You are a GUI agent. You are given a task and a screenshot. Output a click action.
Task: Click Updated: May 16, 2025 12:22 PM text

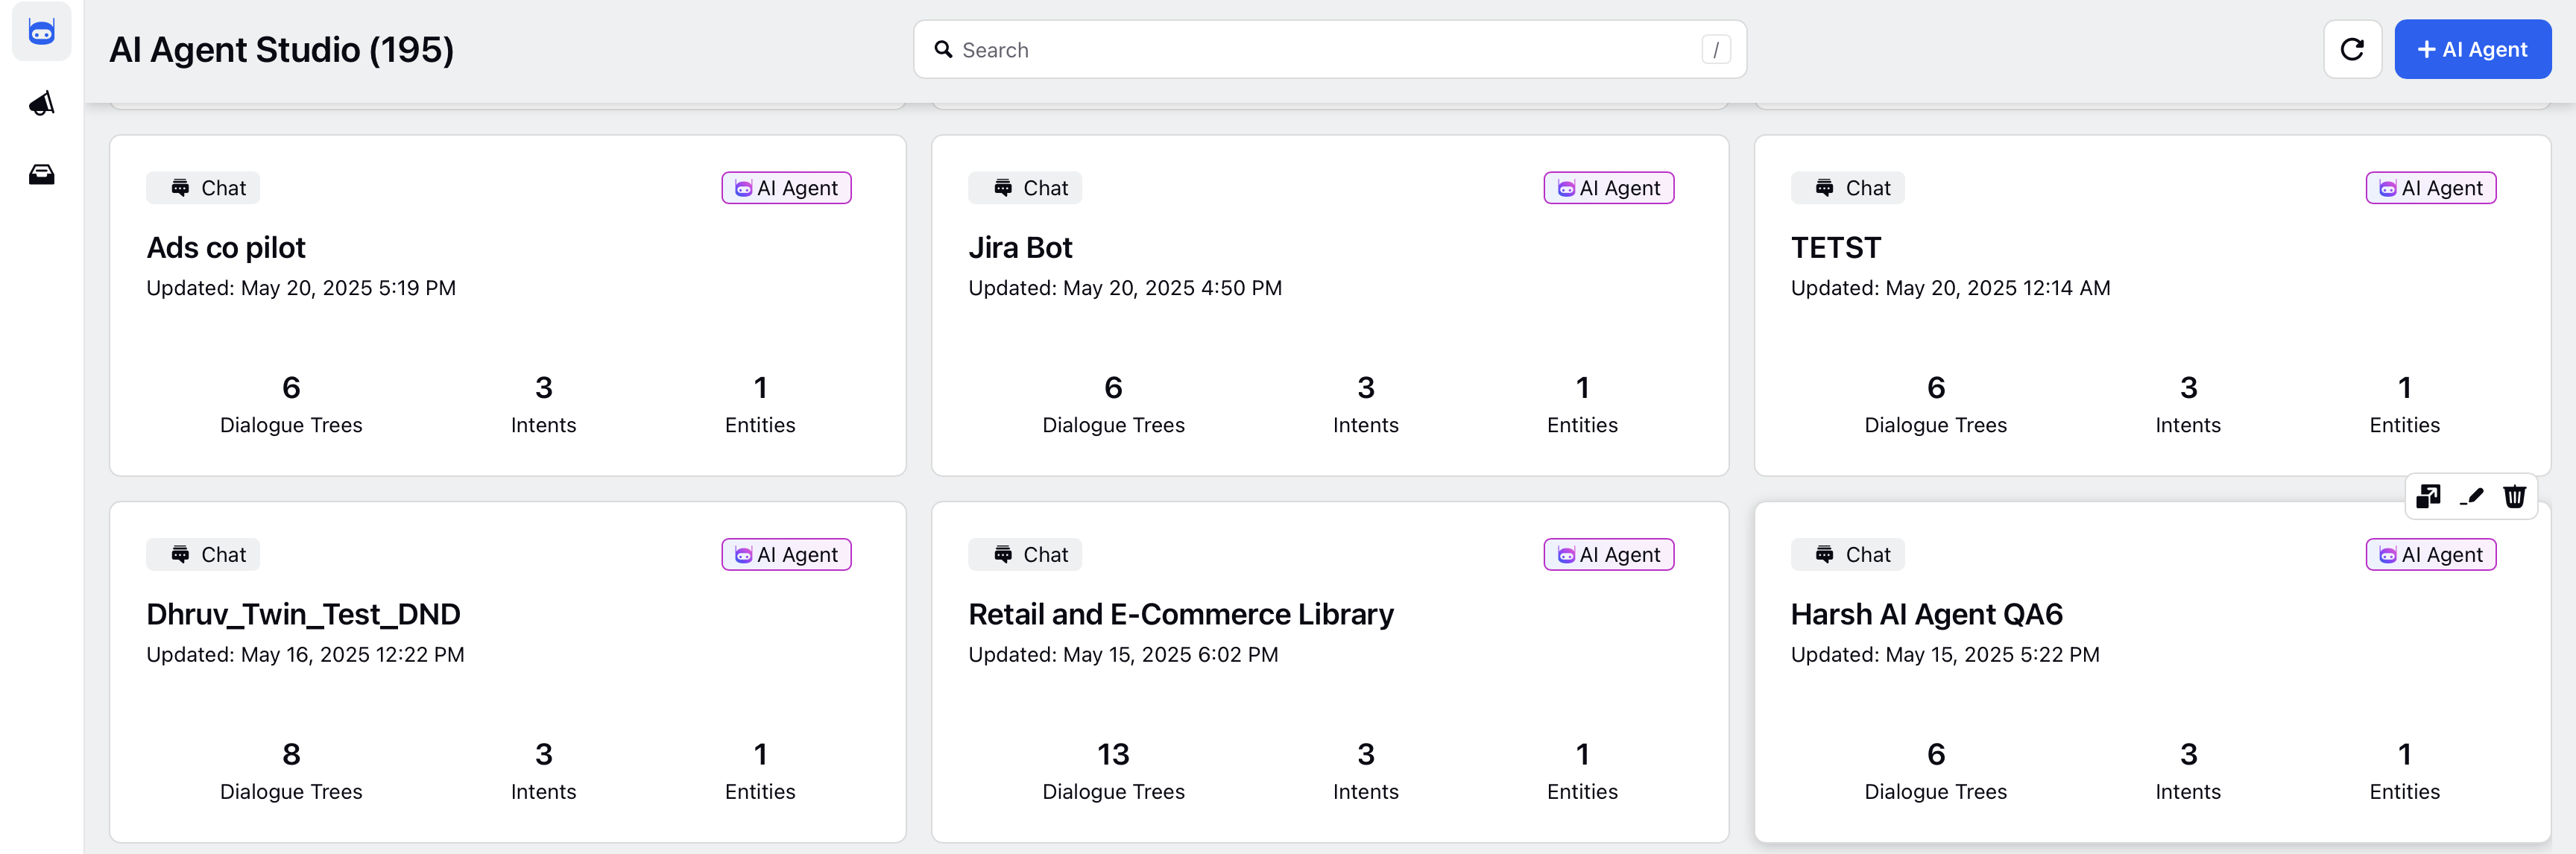tap(305, 655)
